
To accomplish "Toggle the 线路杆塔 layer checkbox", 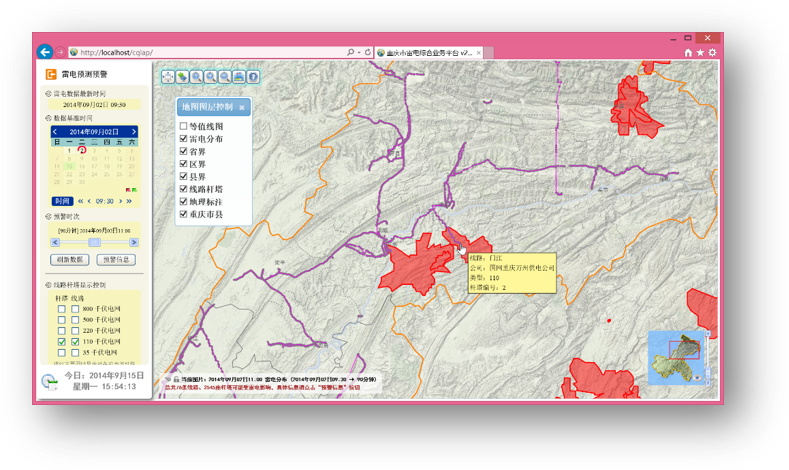I will click(x=184, y=189).
